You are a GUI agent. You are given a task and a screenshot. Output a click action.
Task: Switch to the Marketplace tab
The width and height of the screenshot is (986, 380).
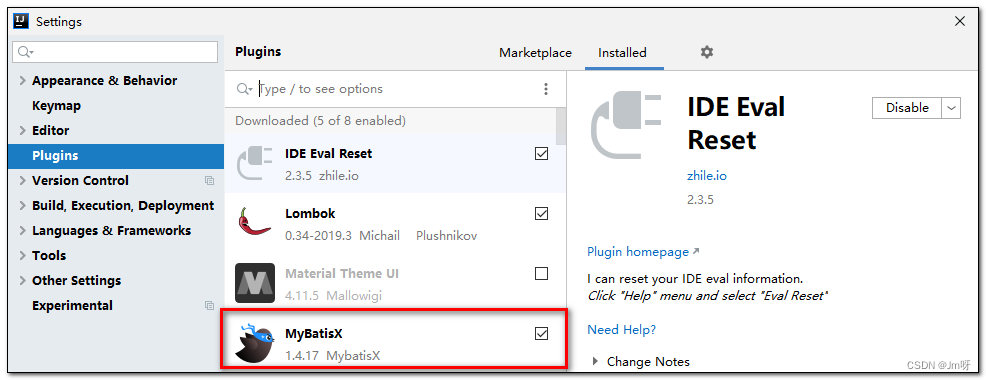(x=535, y=53)
